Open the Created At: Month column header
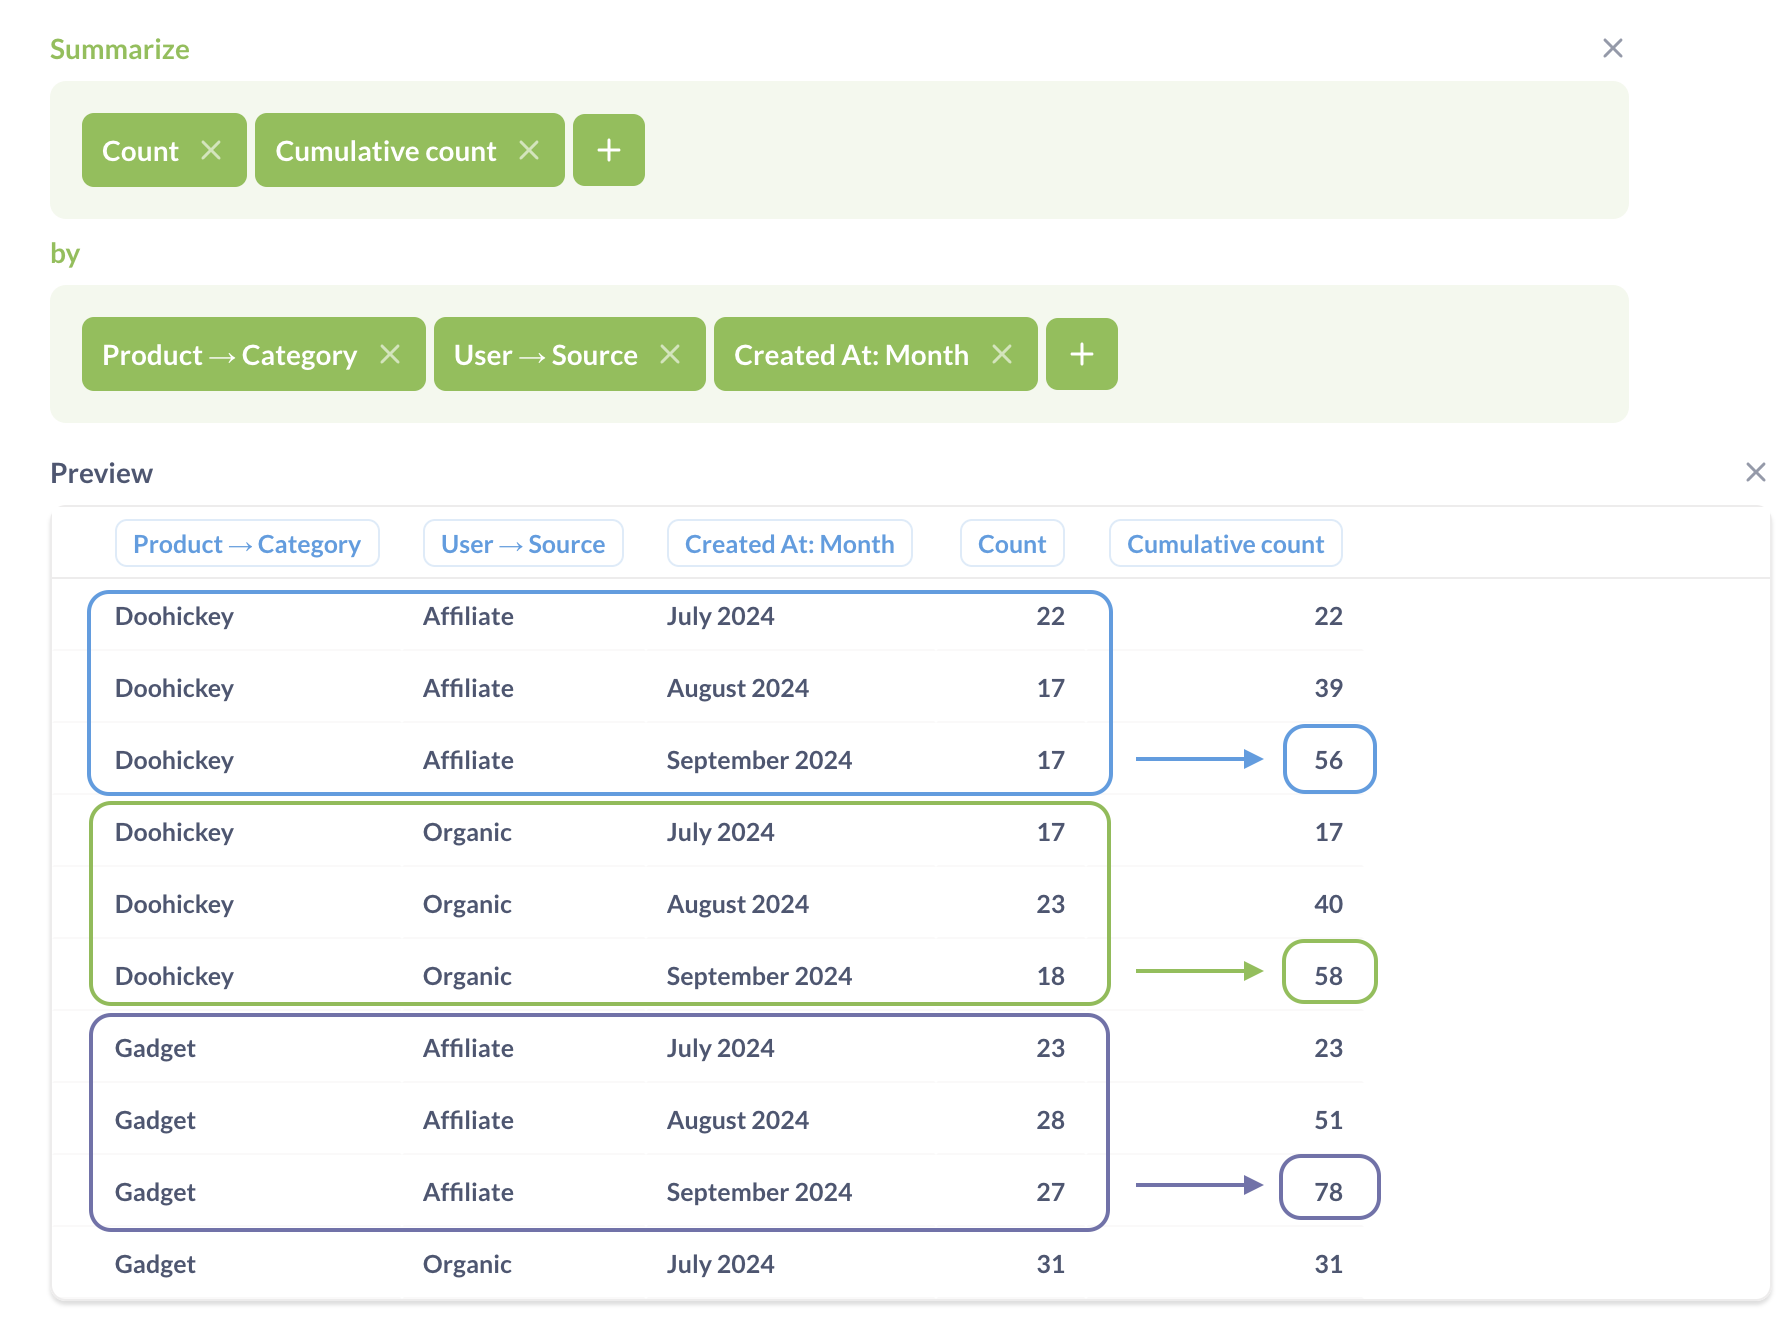This screenshot has height=1330, width=1792. (x=789, y=543)
